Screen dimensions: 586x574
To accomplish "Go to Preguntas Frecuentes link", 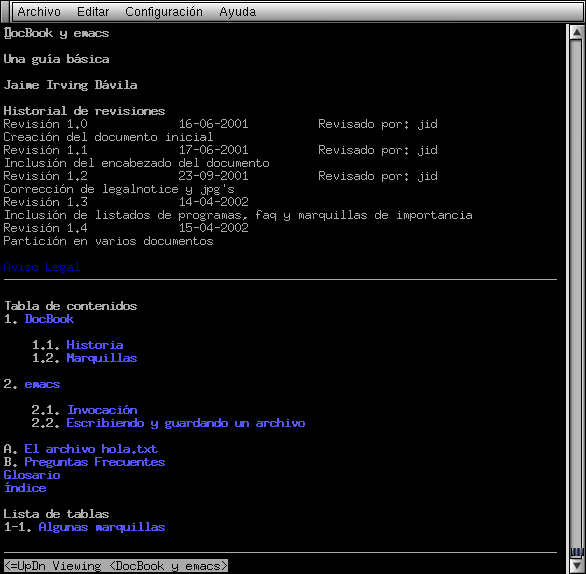I will (x=95, y=462).
